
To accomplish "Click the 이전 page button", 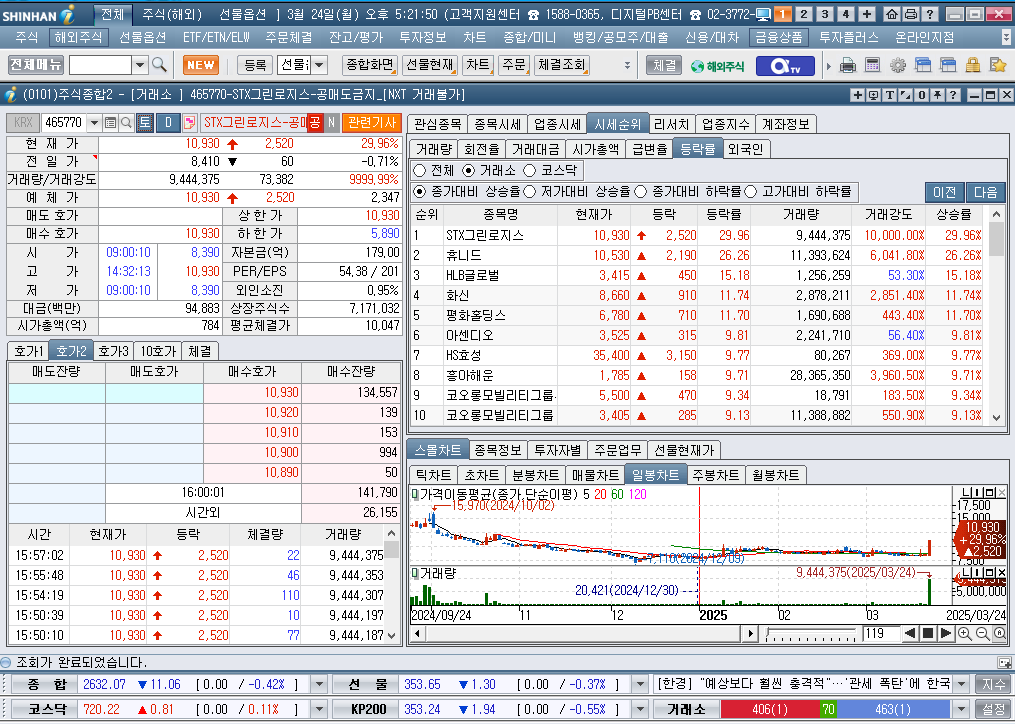I will point(944,192).
